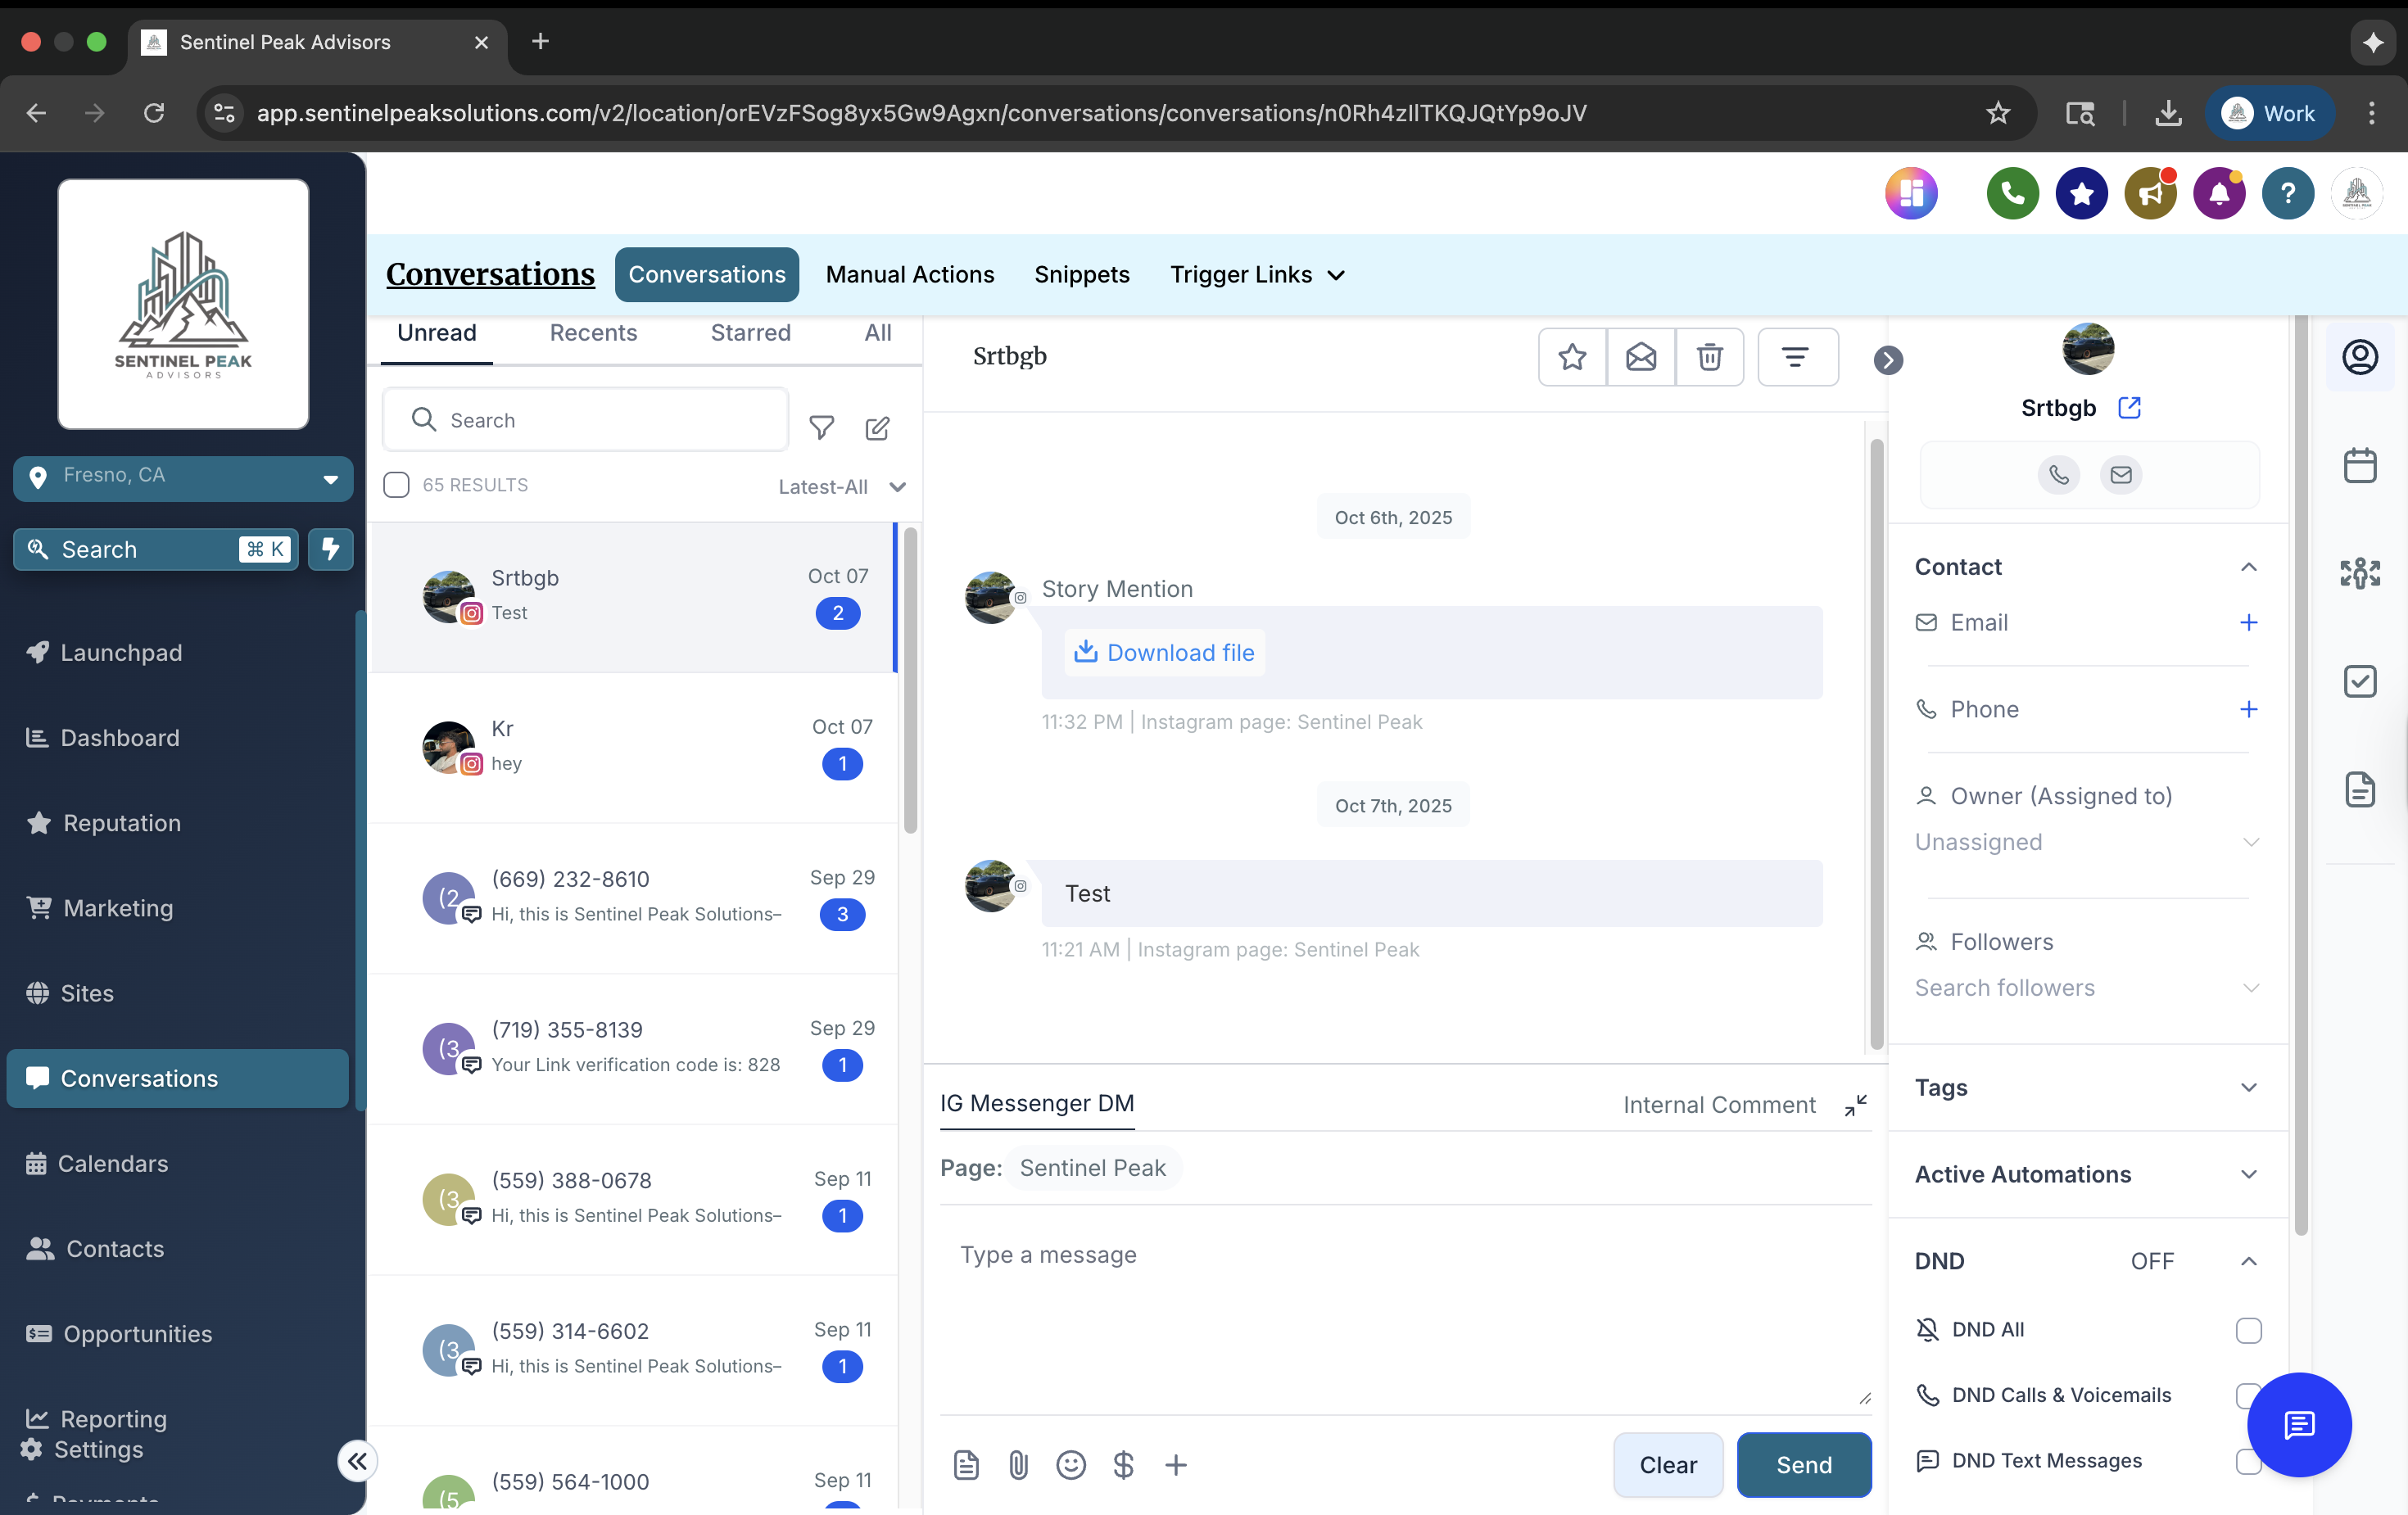This screenshot has width=2408, height=1515.
Task: Open conversation filters with the funnel icon
Action: click(821, 428)
